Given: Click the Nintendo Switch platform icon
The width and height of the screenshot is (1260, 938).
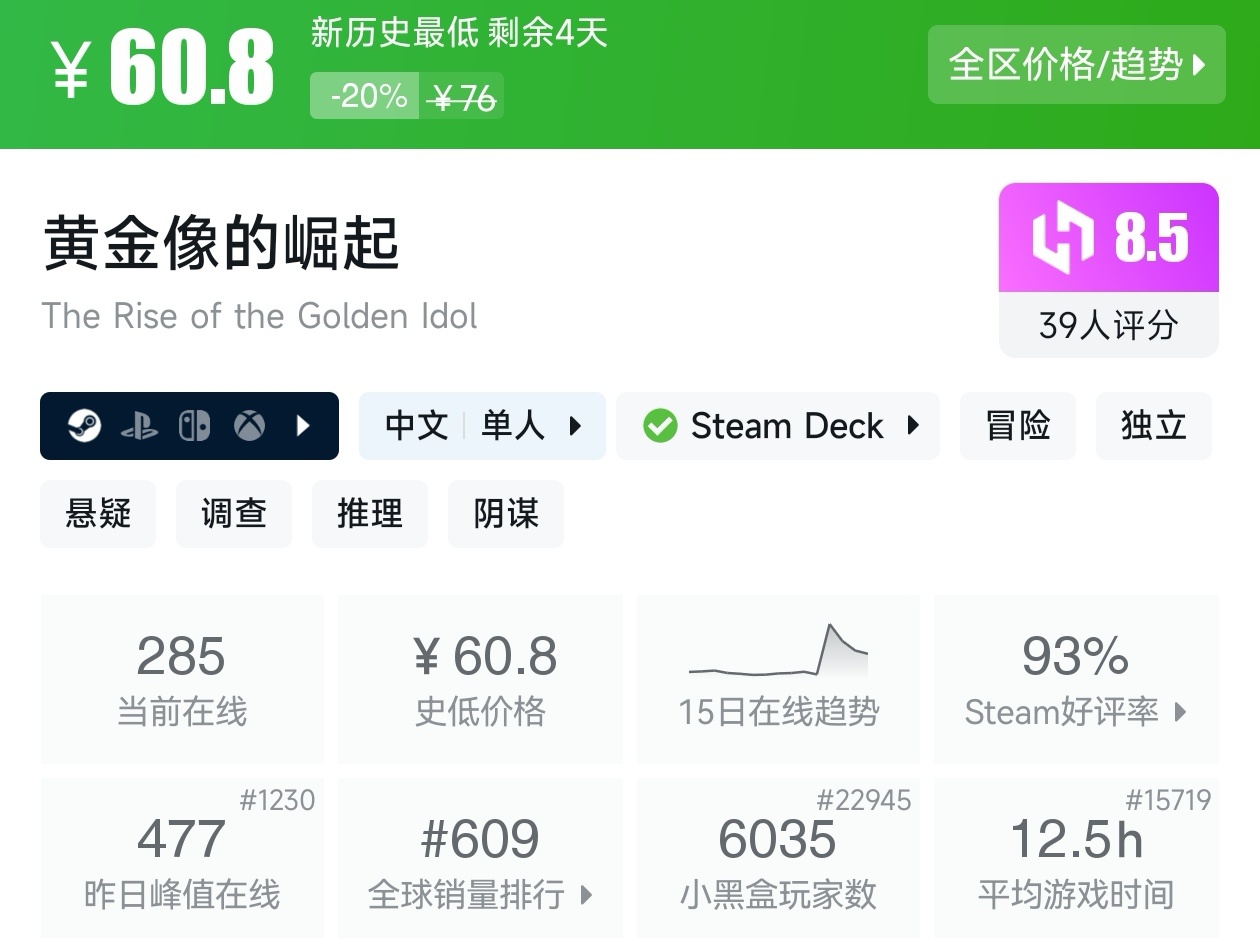Looking at the screenshot, I should (194, 427).
